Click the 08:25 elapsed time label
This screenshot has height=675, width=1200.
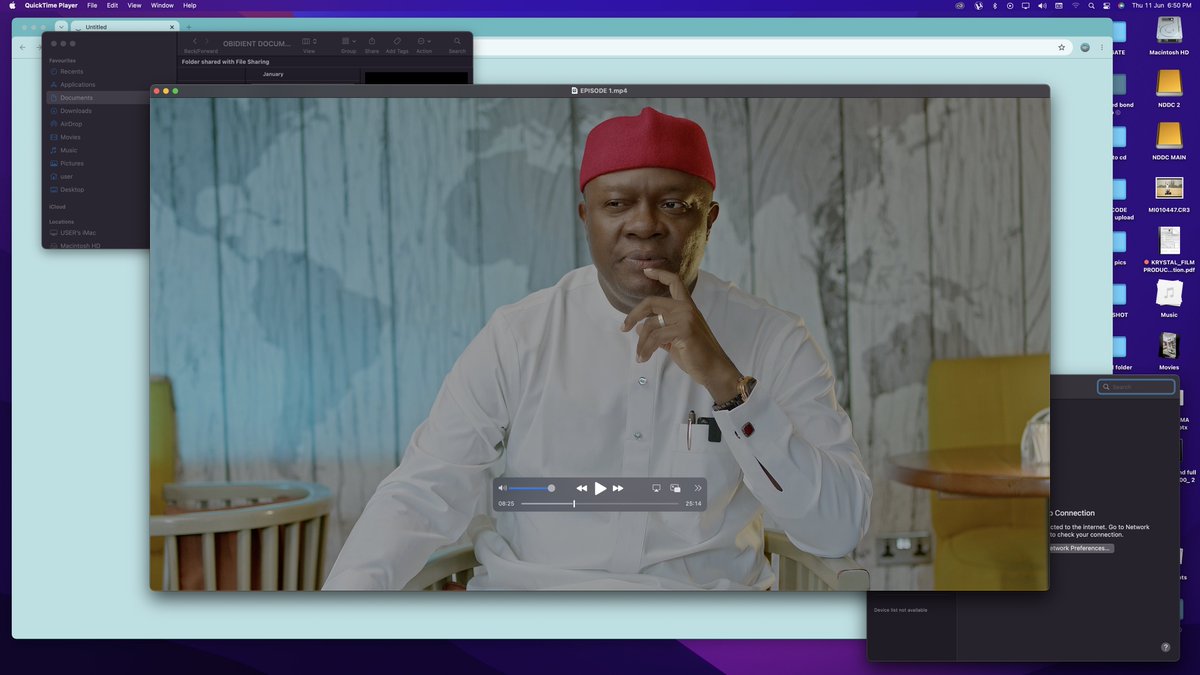point(507,504)
